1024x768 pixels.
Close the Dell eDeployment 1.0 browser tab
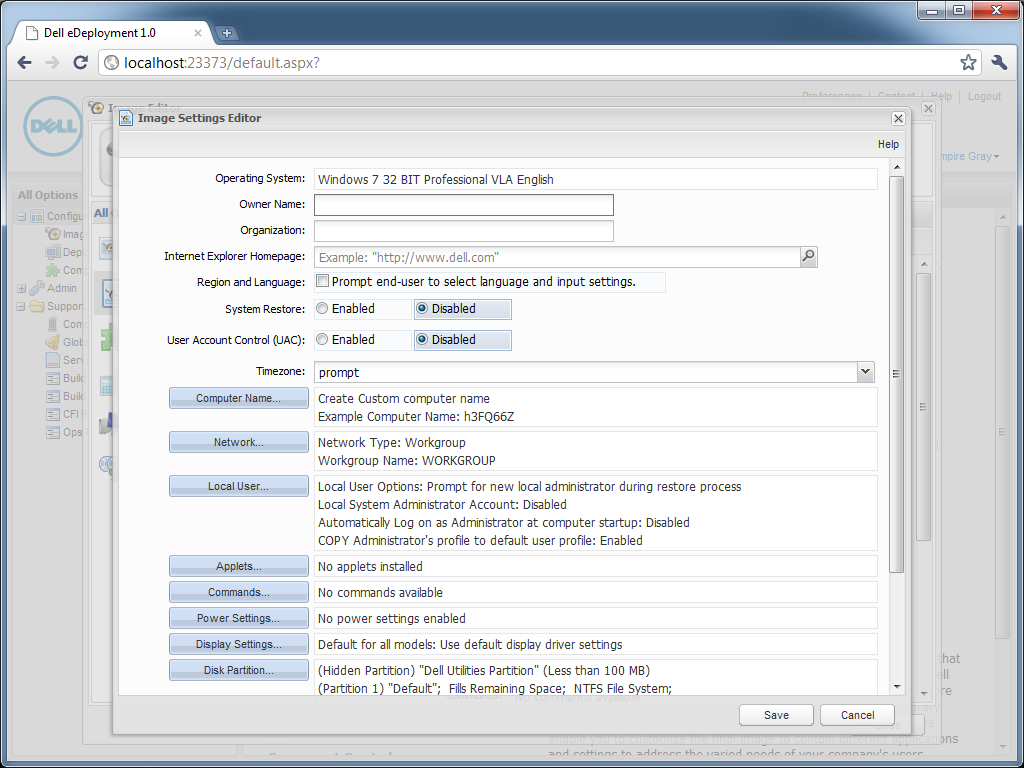tap(198, 33)
